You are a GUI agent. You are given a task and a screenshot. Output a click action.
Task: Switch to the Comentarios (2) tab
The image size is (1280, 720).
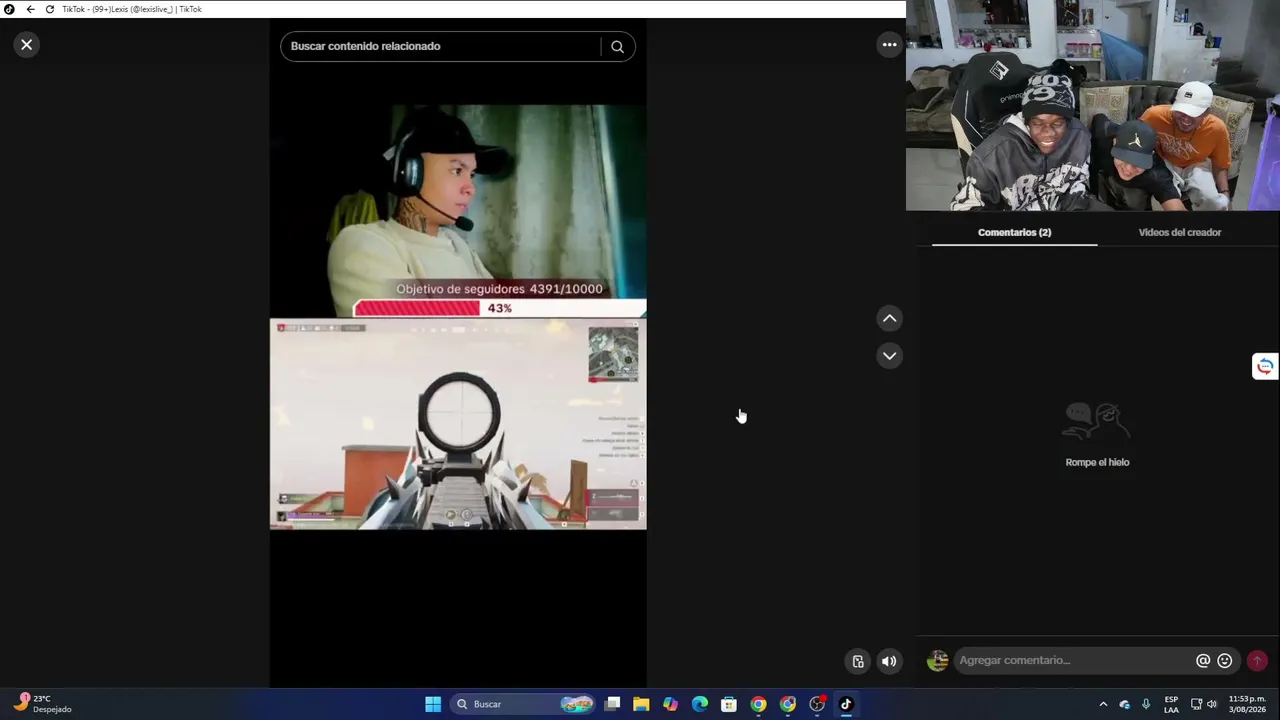pyautogui.click(x=1014, y=232)
